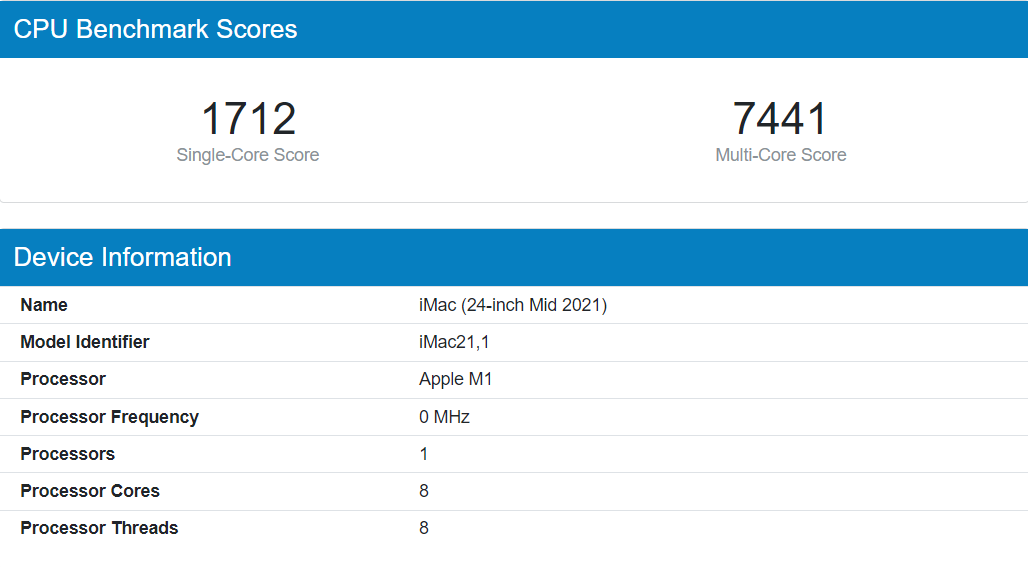Click the Model Identifier label
Image resolution: width=1028 pixels, height=567 pixels.
click(85, 342)
